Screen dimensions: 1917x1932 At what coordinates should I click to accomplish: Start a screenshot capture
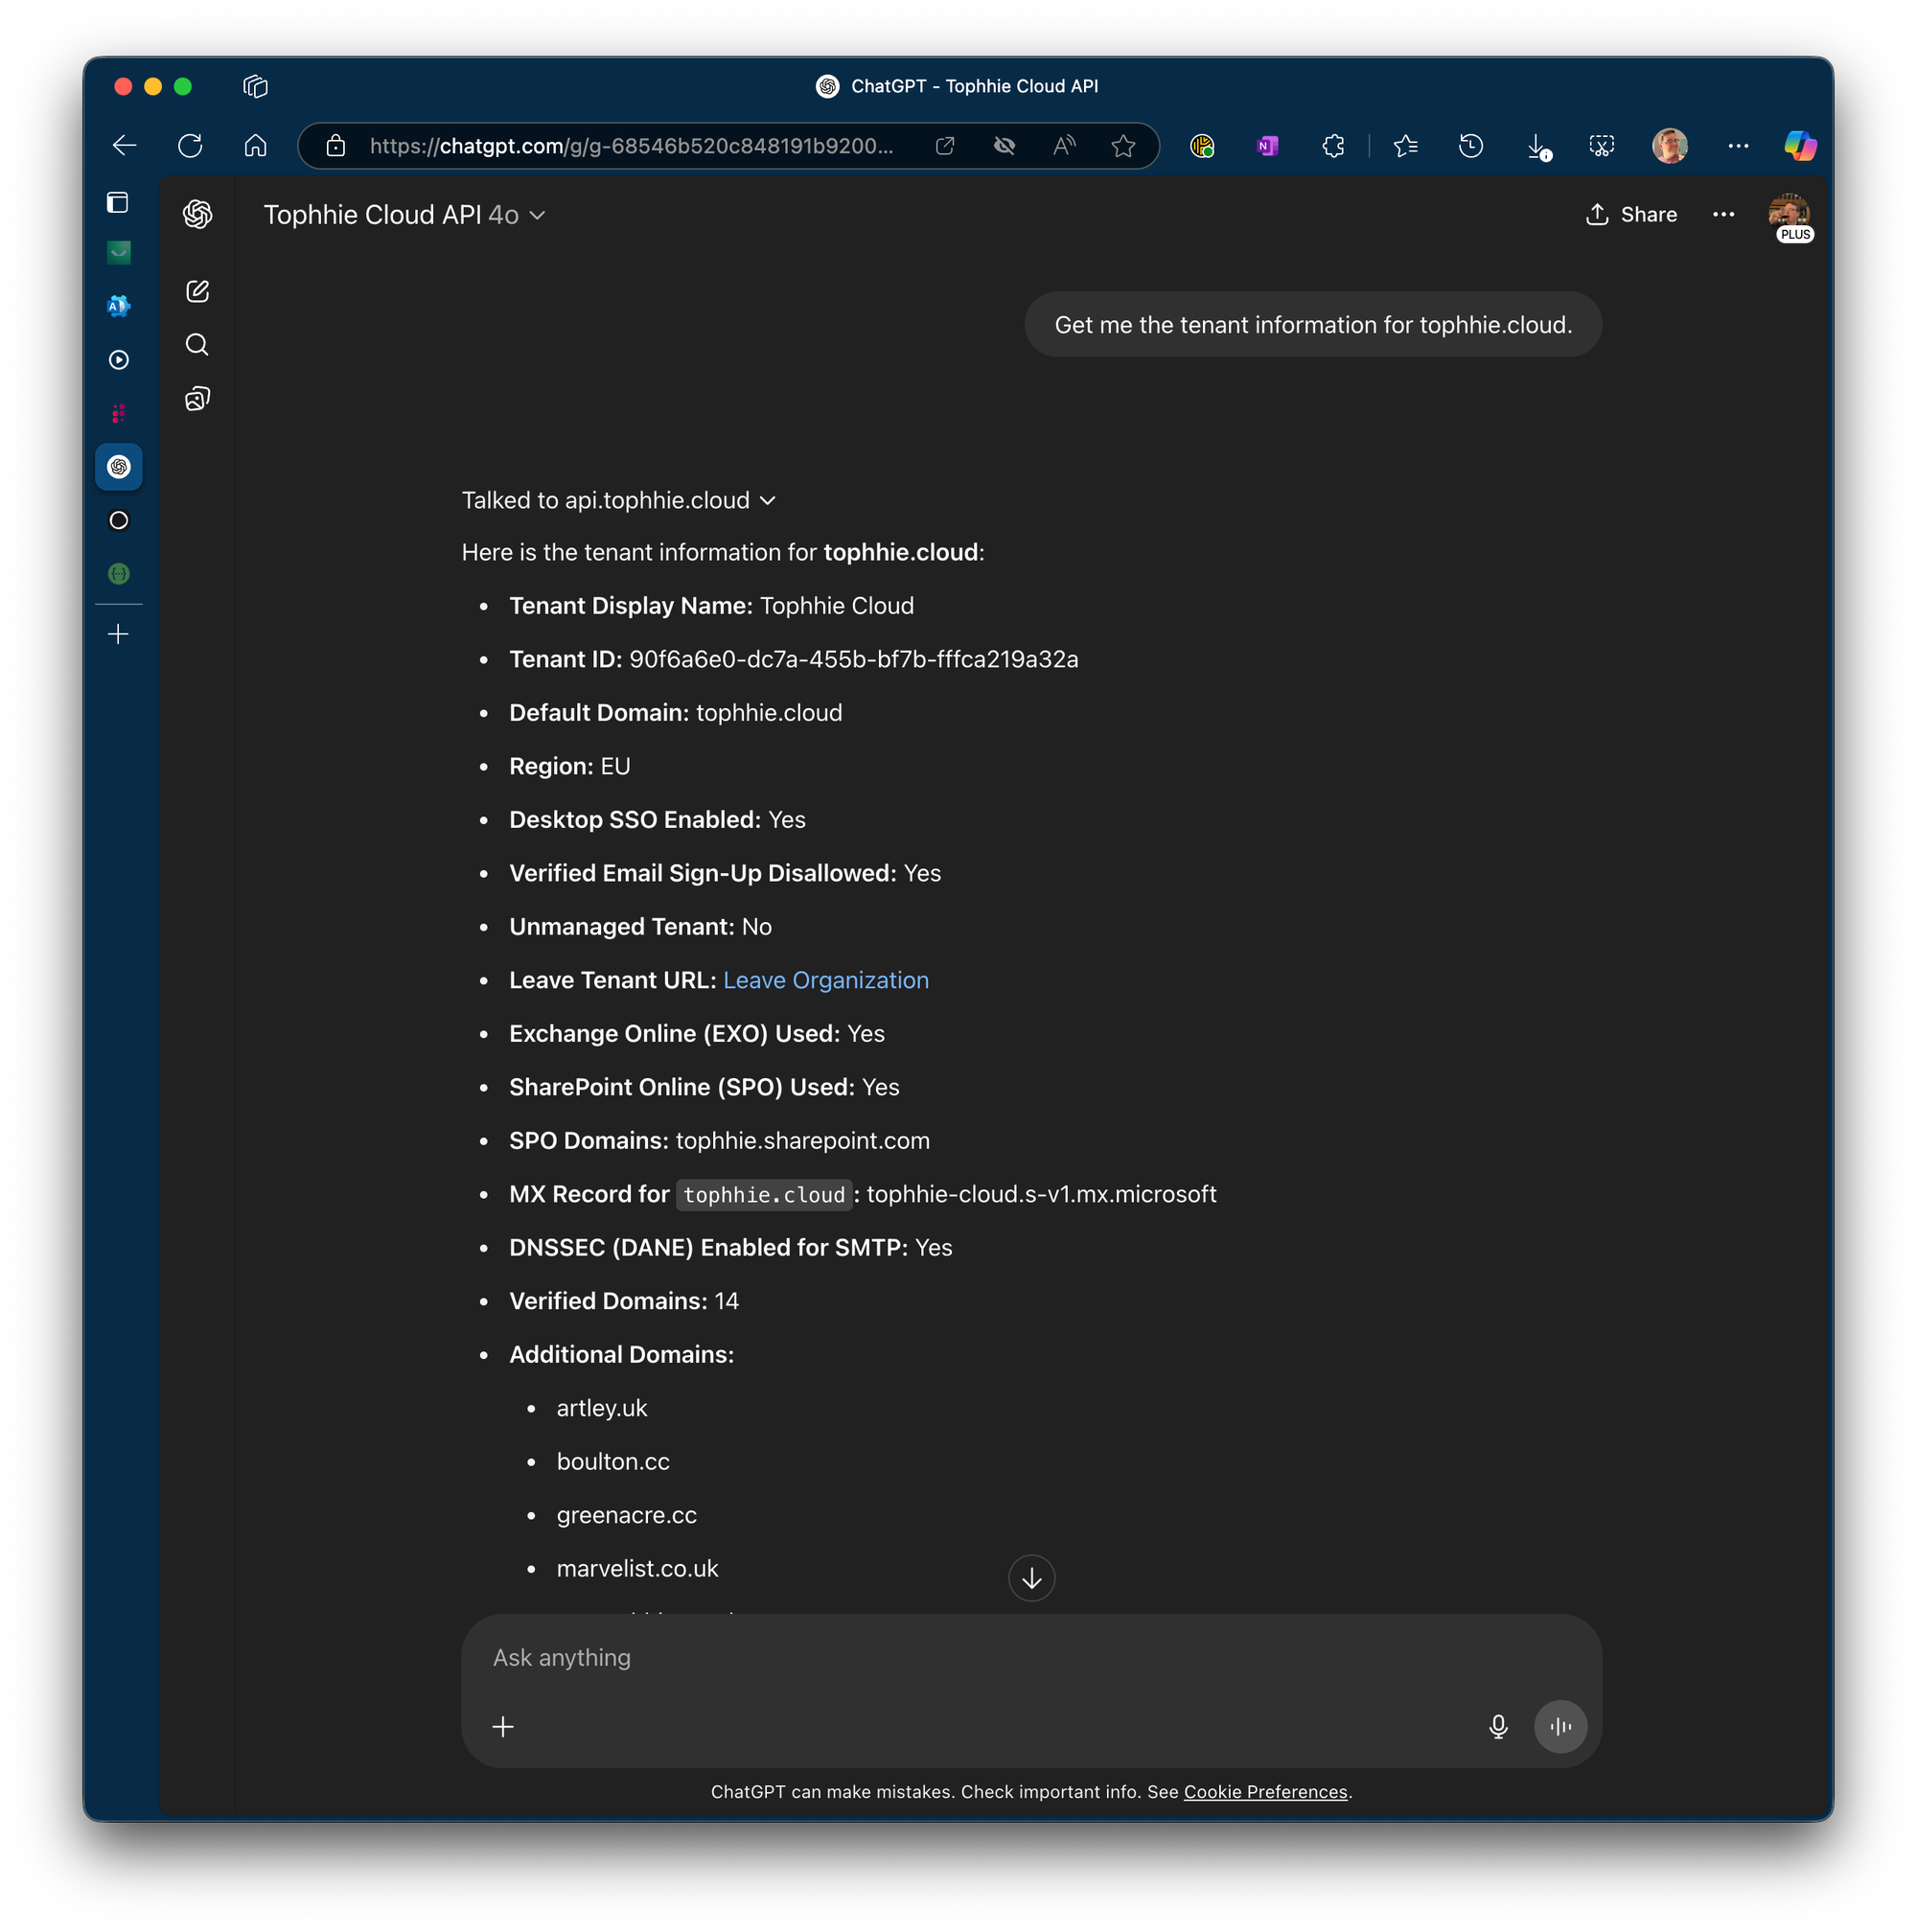point(1602,146)
